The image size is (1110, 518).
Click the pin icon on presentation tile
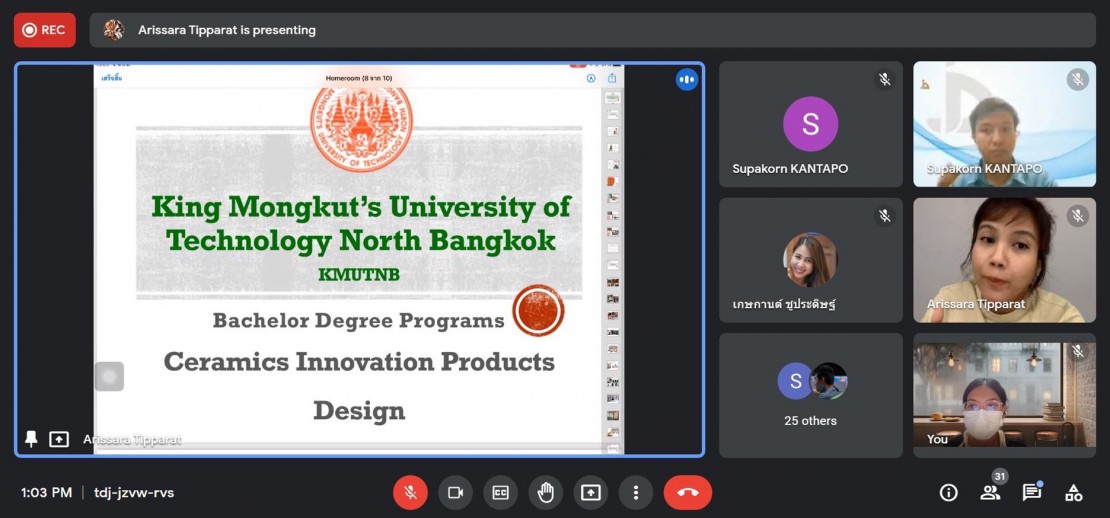tap(31, 439)
